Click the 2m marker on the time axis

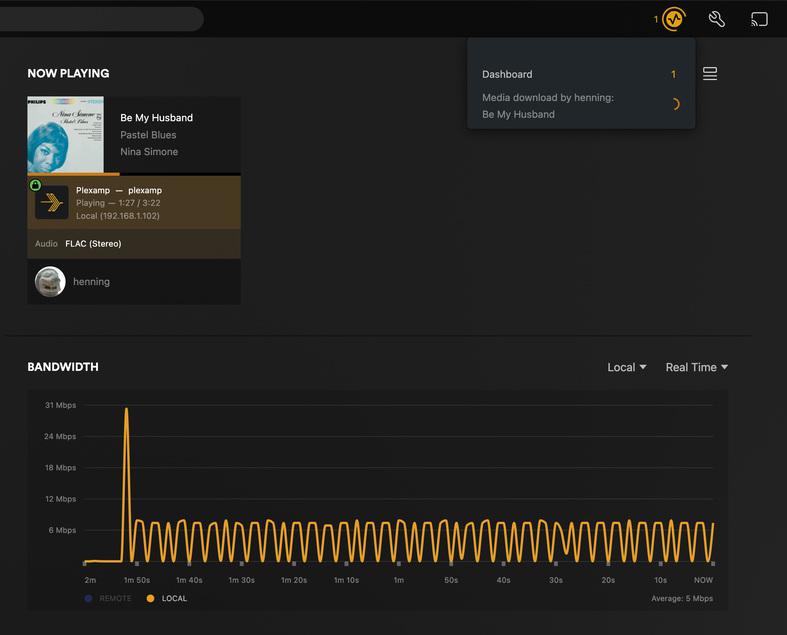pos(90,580)
